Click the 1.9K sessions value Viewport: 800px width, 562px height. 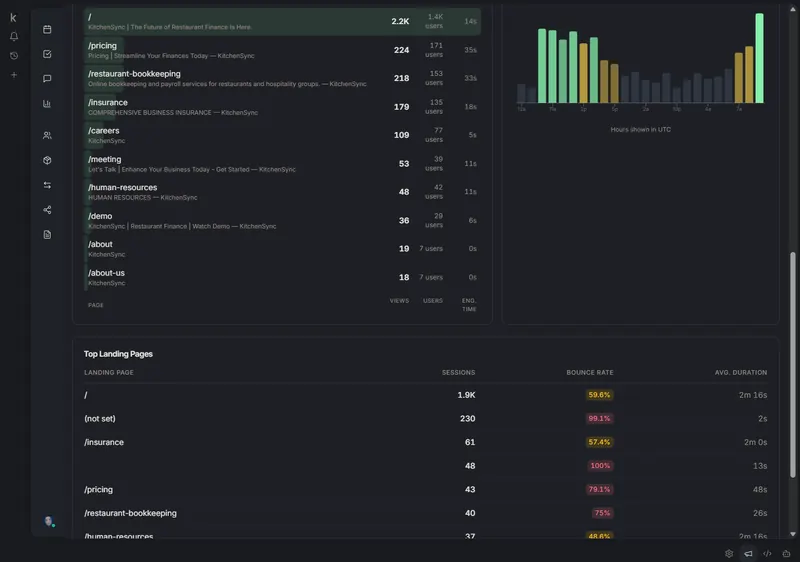[x=466, y=395]
